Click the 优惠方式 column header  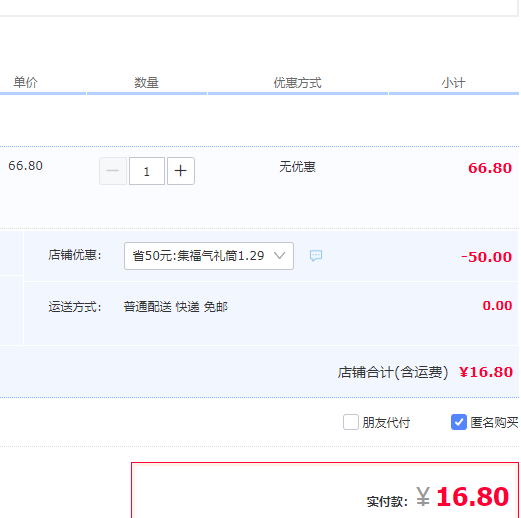(x=297, y=83)
